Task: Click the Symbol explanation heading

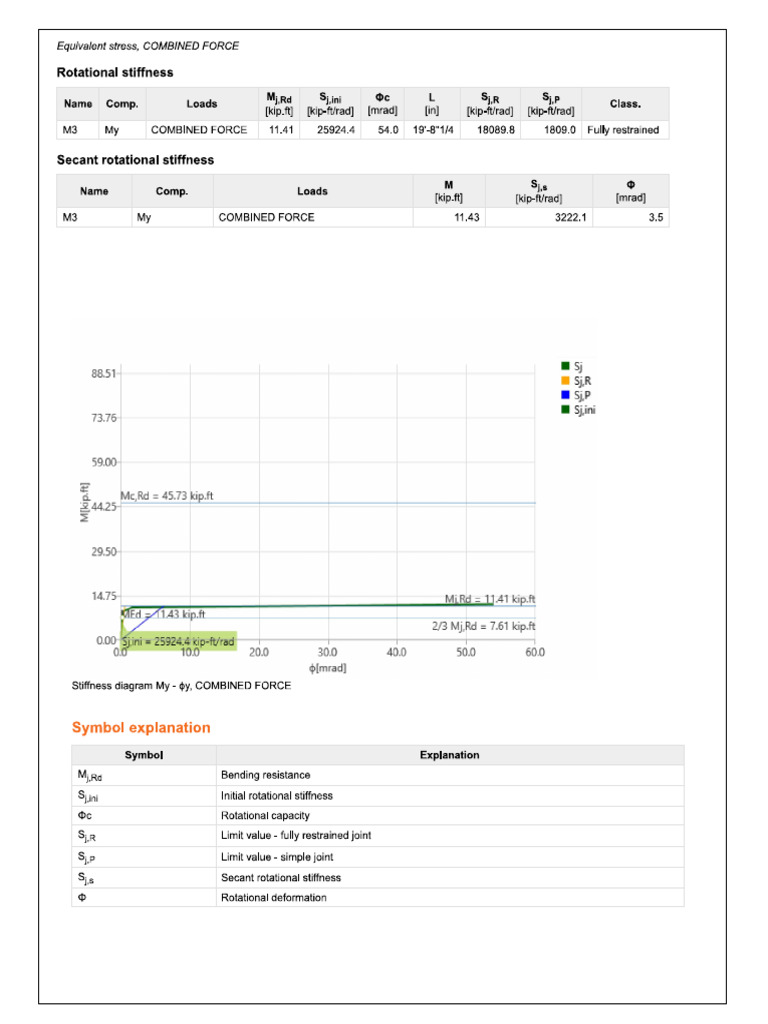Action: pos(141,728)
